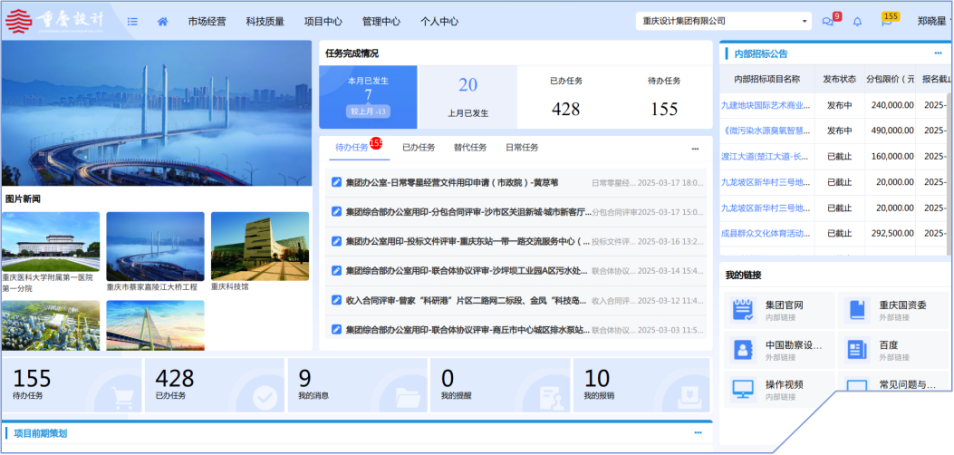Switch to 日常任务 tab
This screenshot has width=954, height=455.
tap(522, 148)
